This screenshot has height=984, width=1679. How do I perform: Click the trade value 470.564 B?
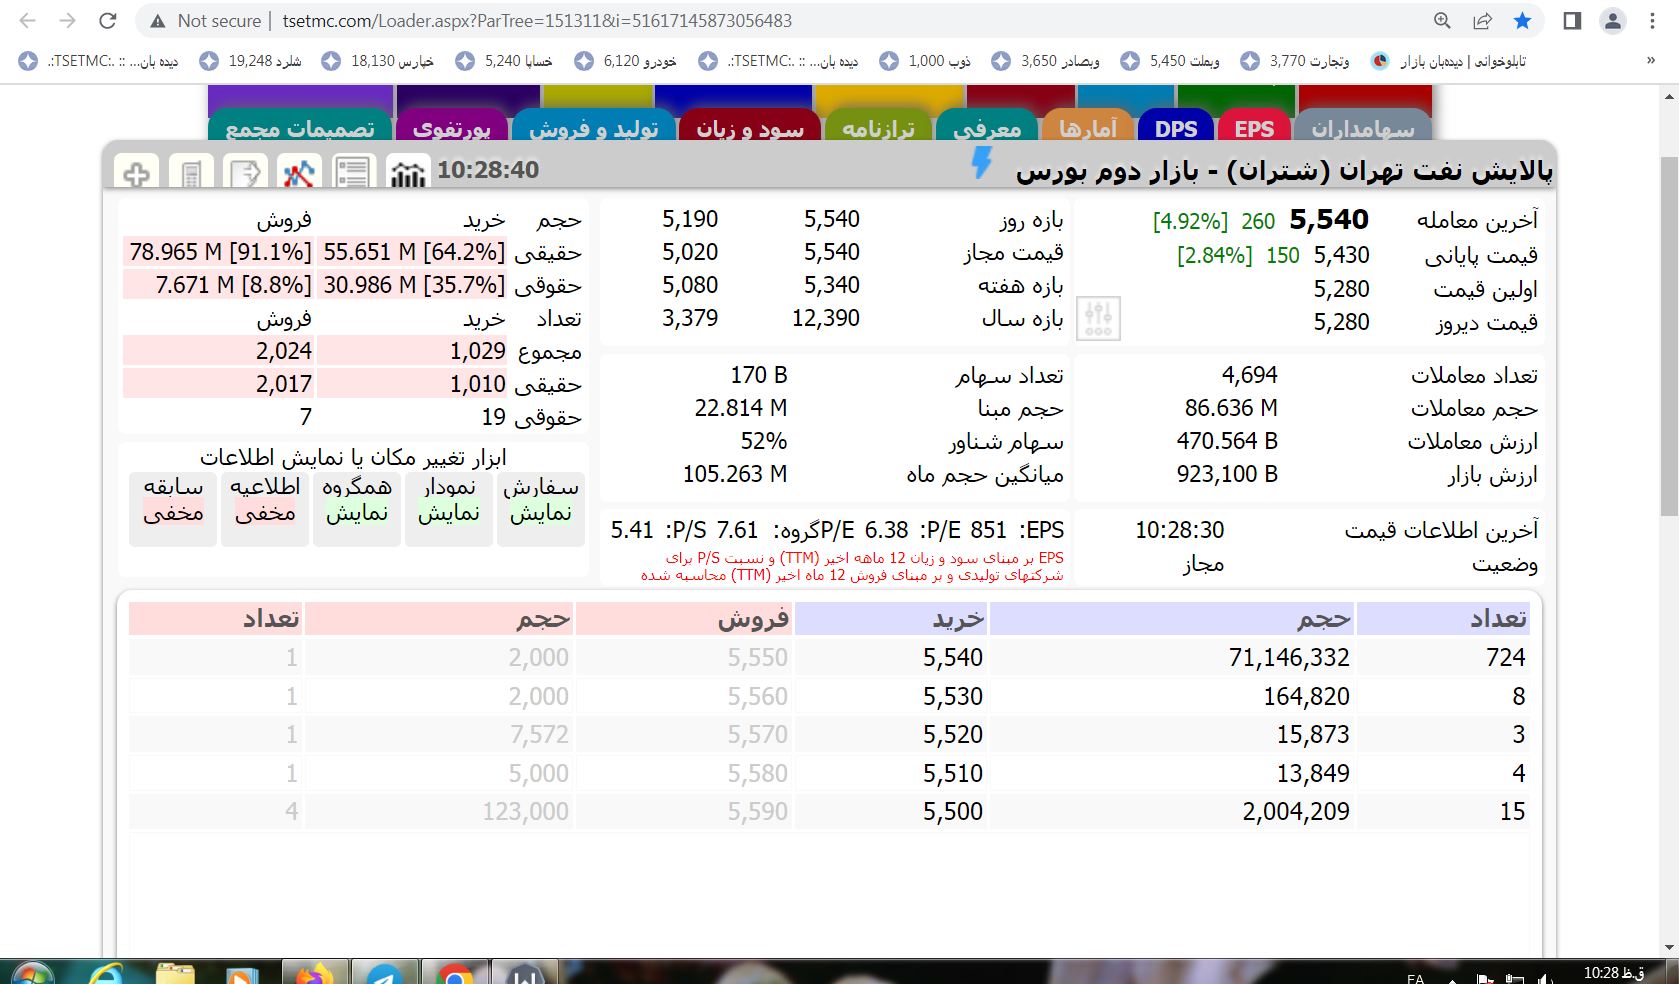click(1227, 441)
